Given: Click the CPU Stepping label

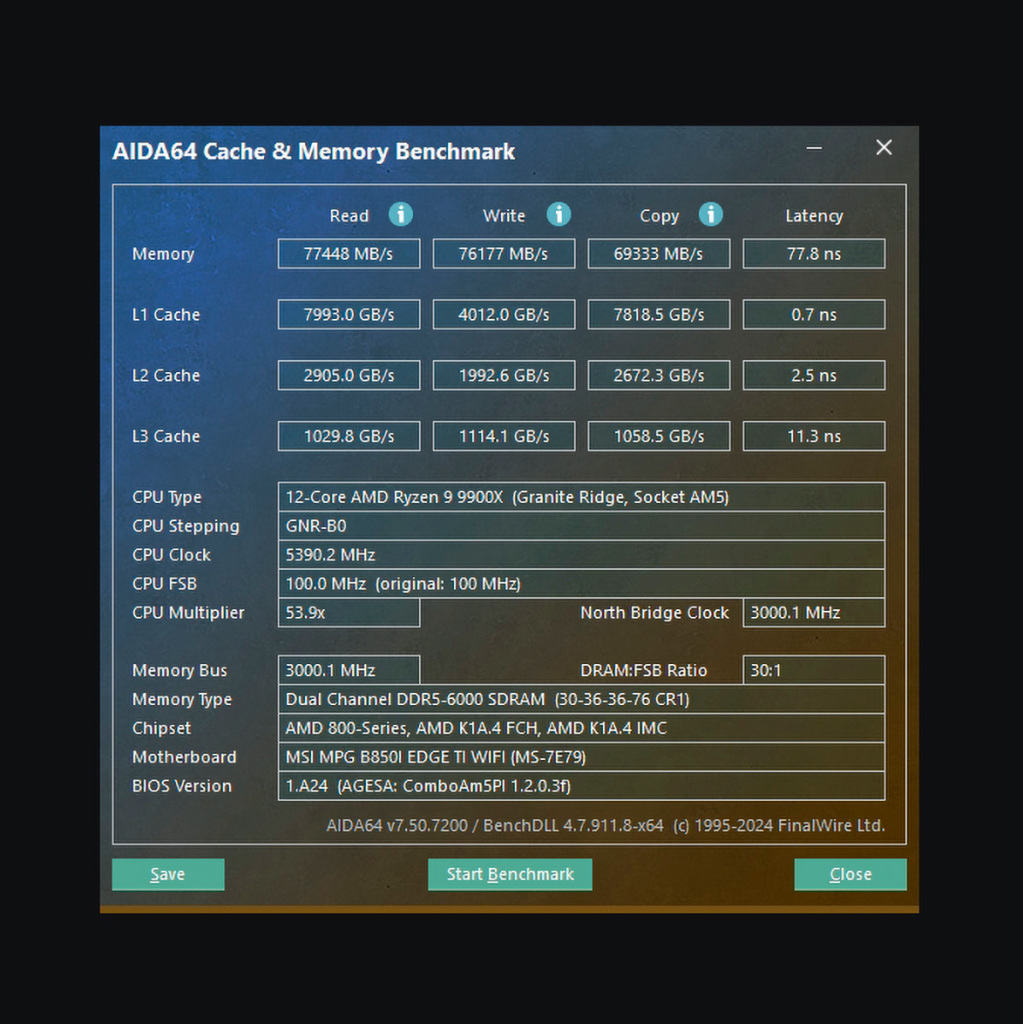Looking at the screenshot, I should 186,526.
